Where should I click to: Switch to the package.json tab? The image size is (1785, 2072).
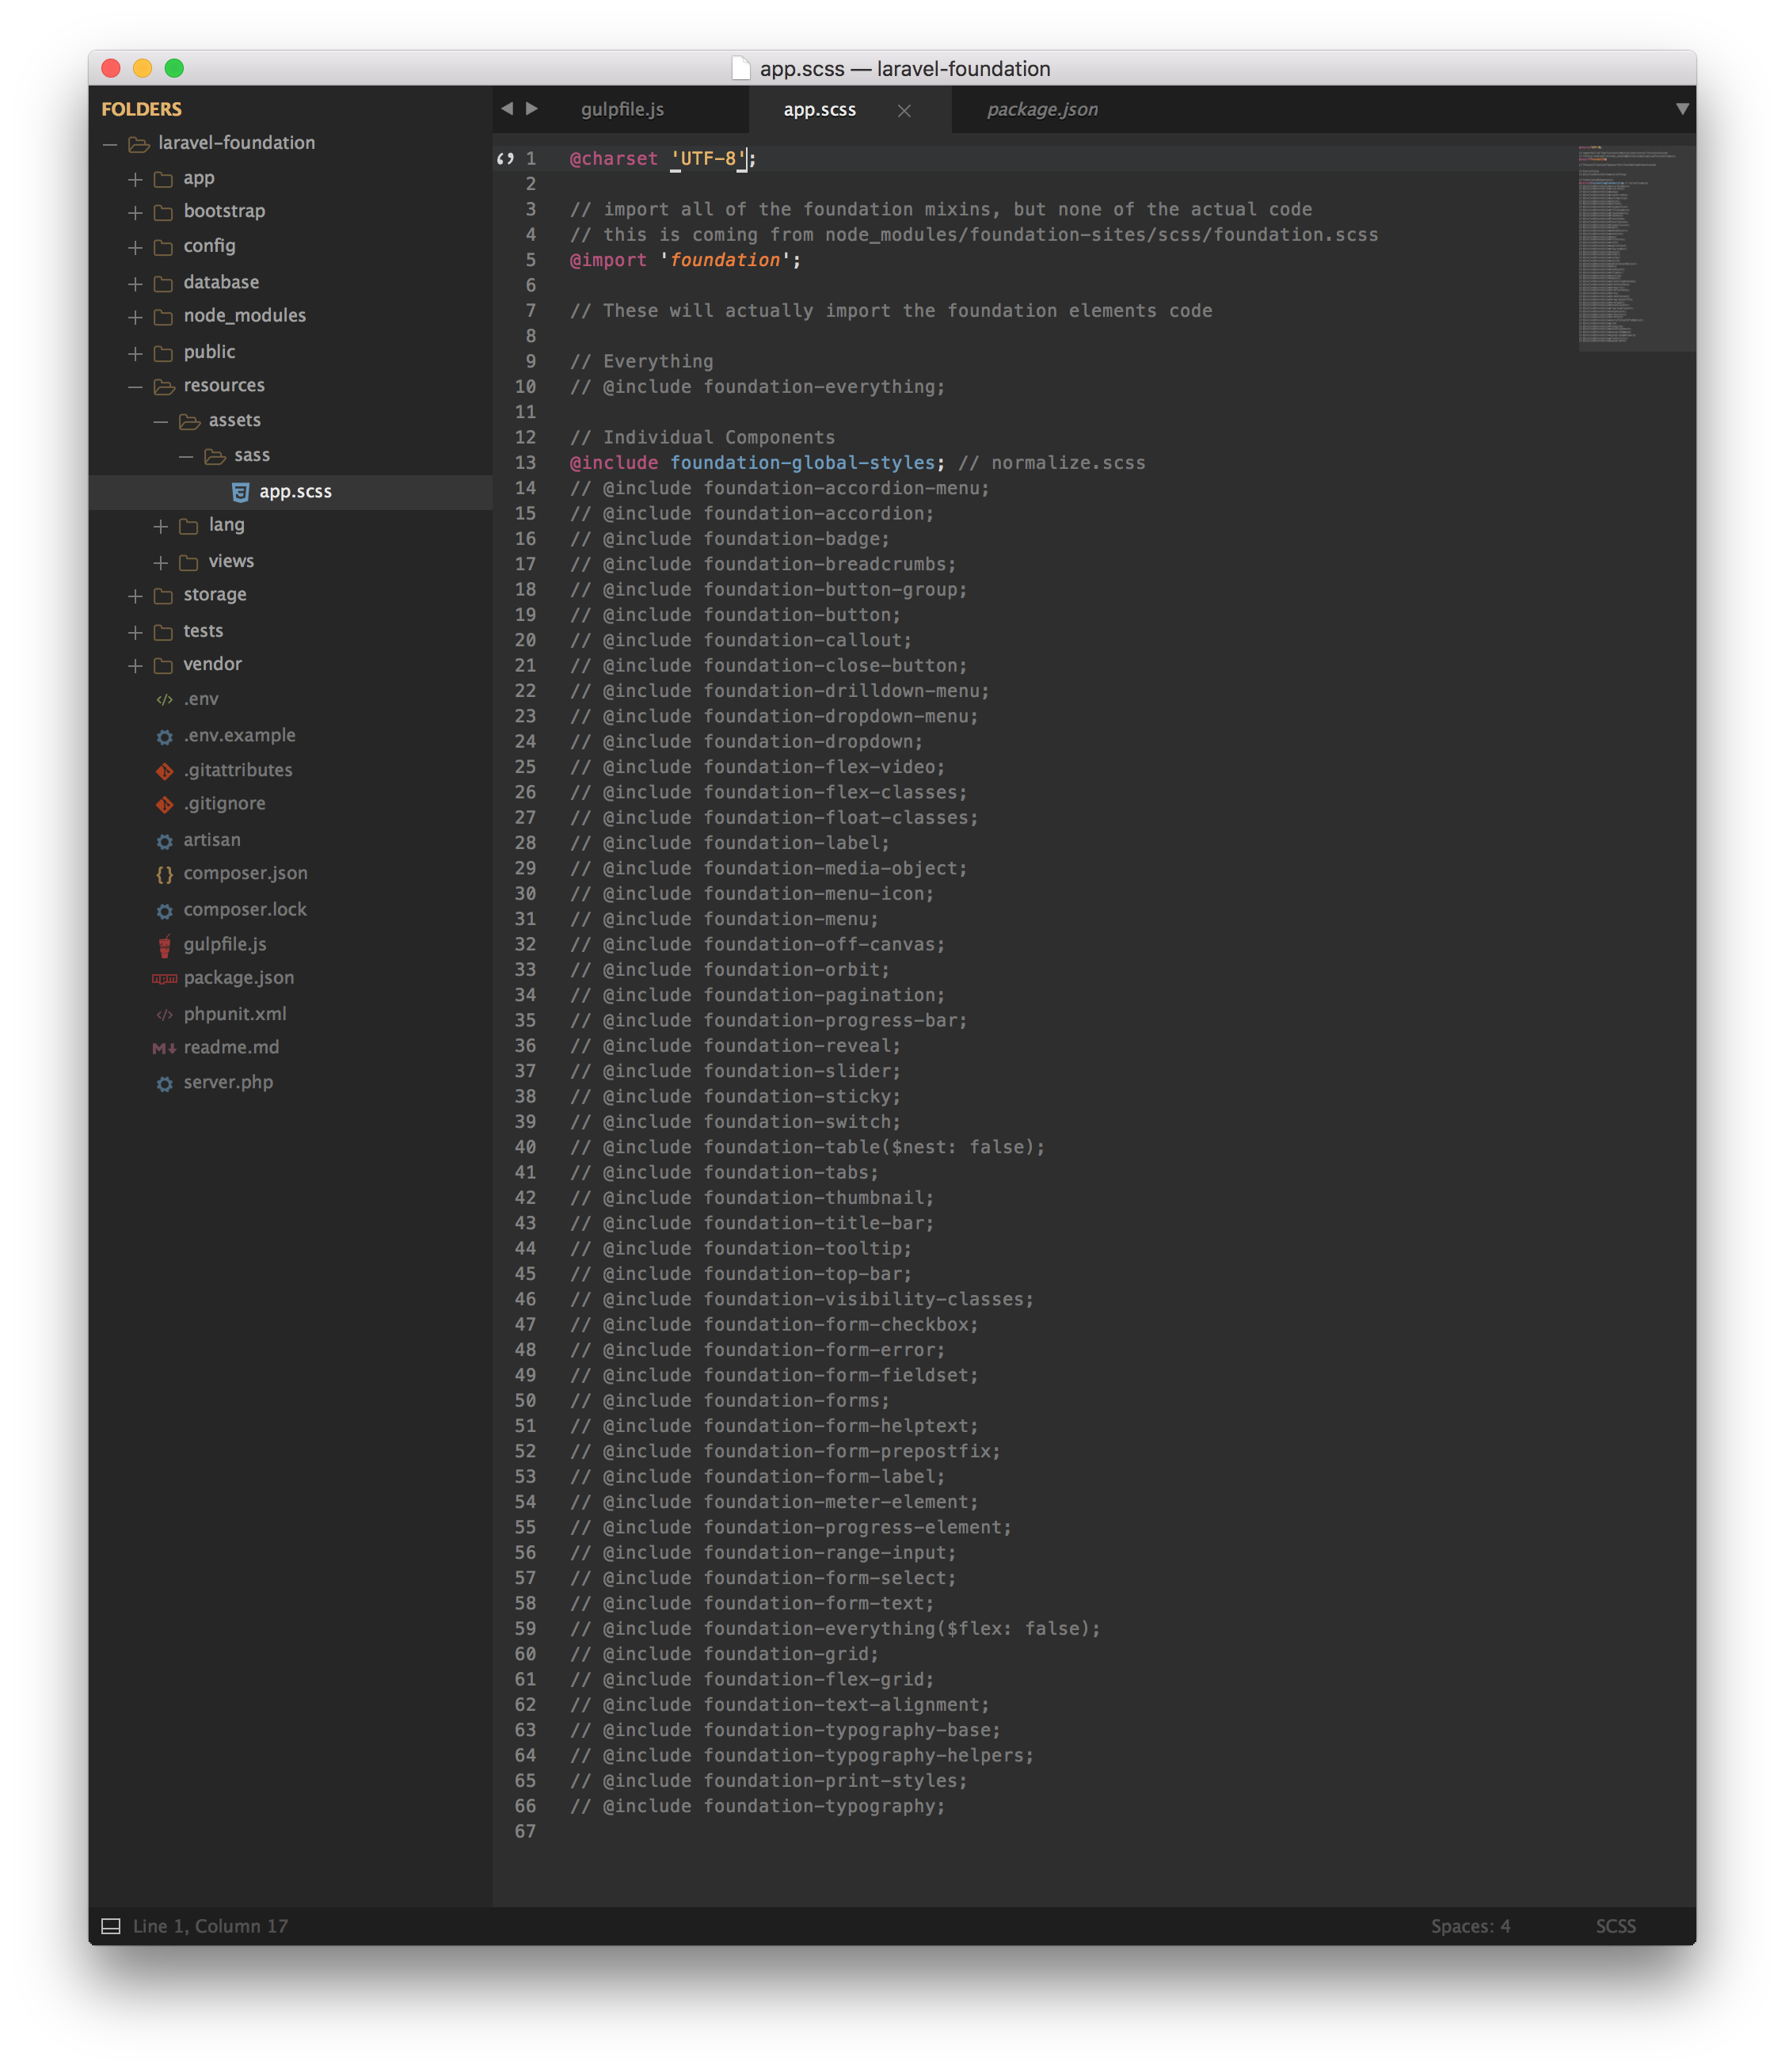coord(1041,110)
